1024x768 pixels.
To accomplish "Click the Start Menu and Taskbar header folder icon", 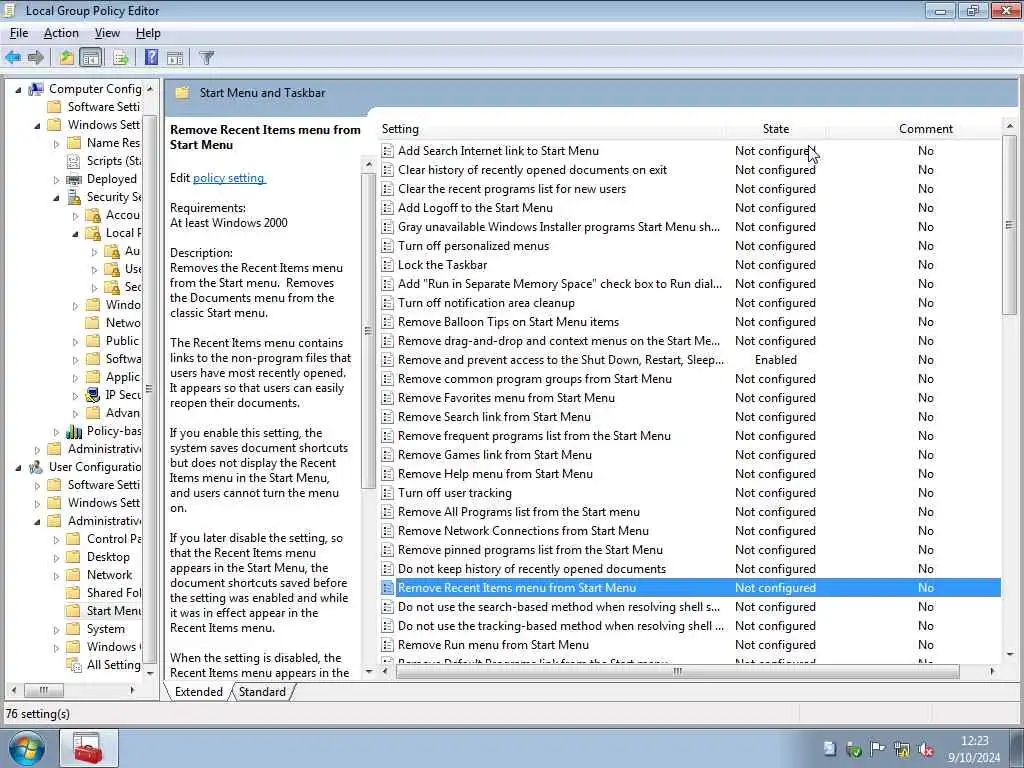I will coord(182,93).
